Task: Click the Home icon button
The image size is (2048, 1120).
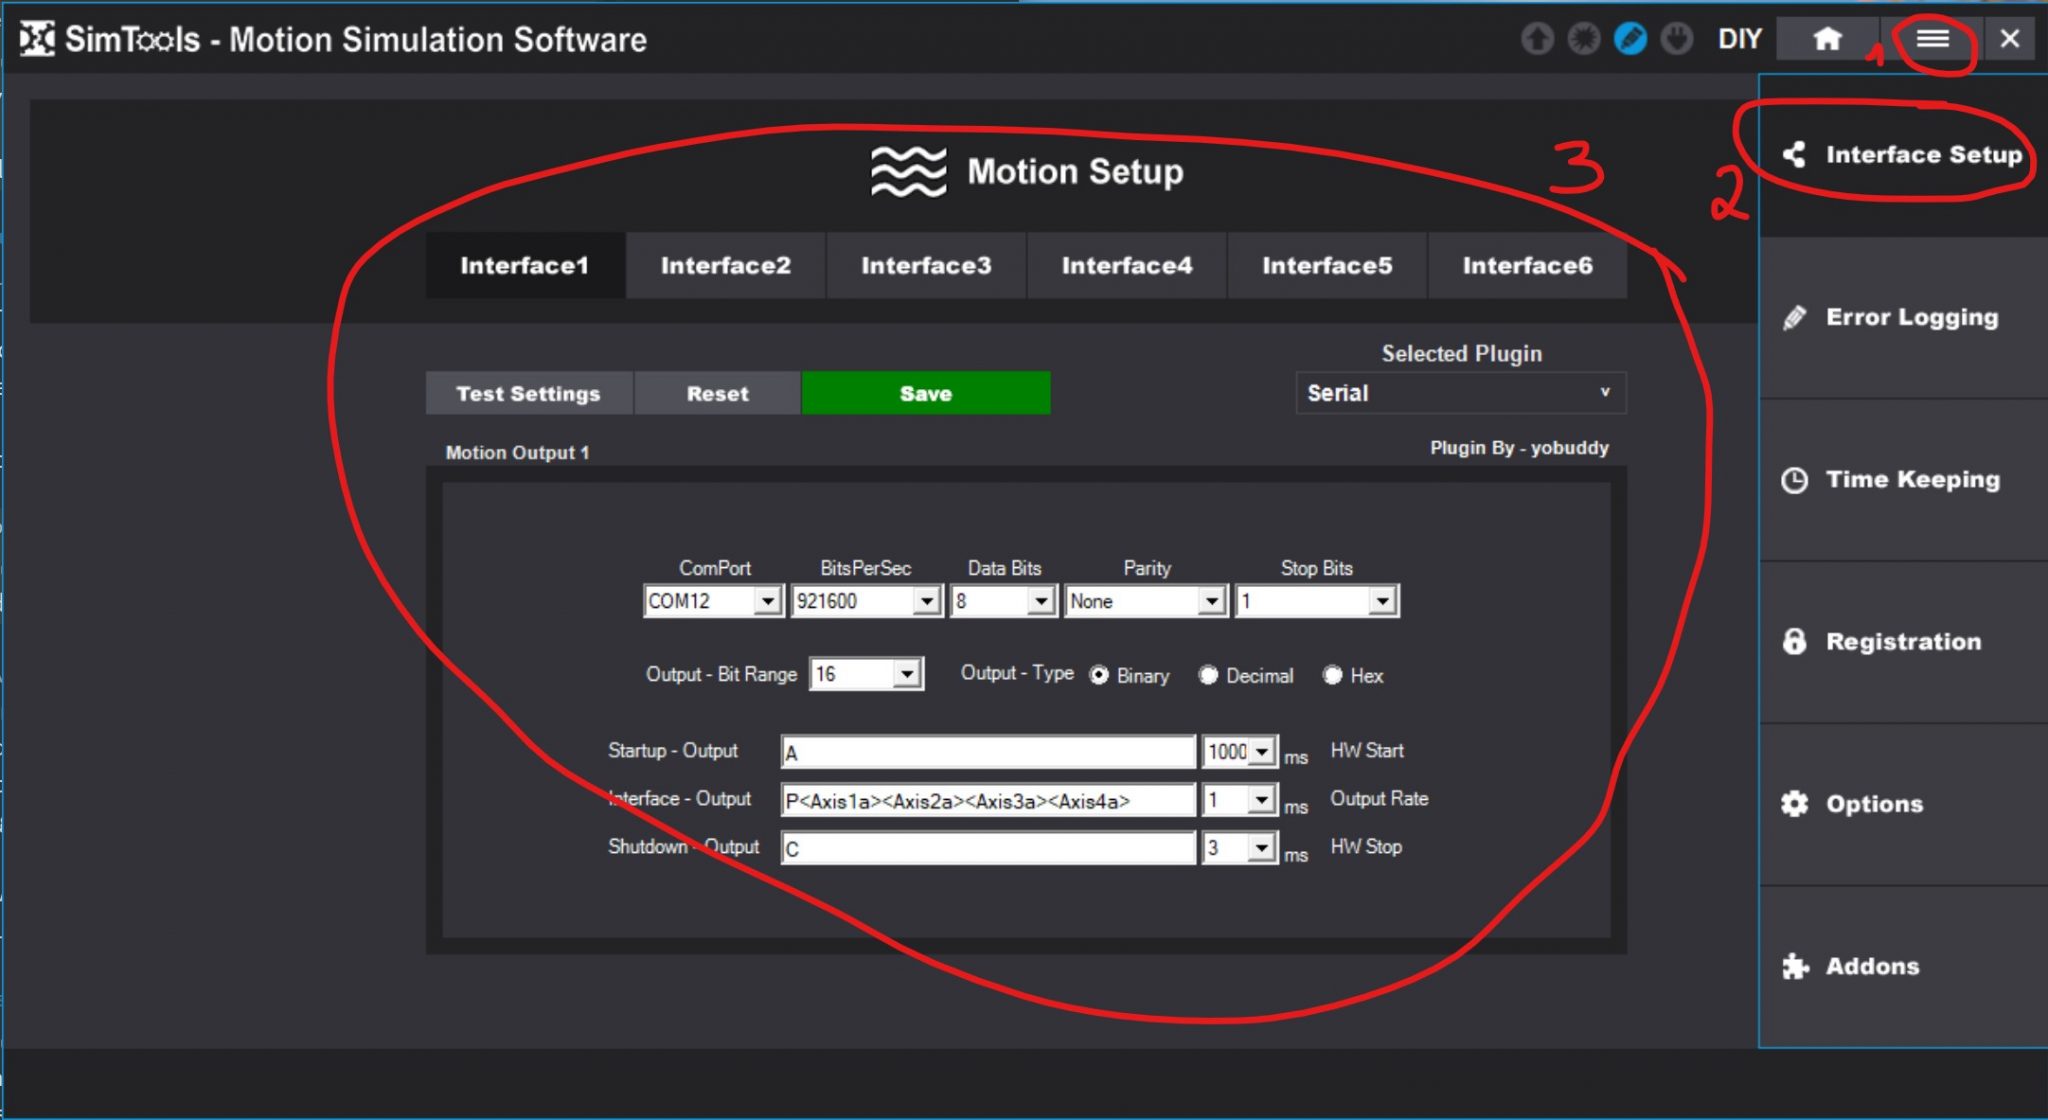Action: (x=1827, y=39)
